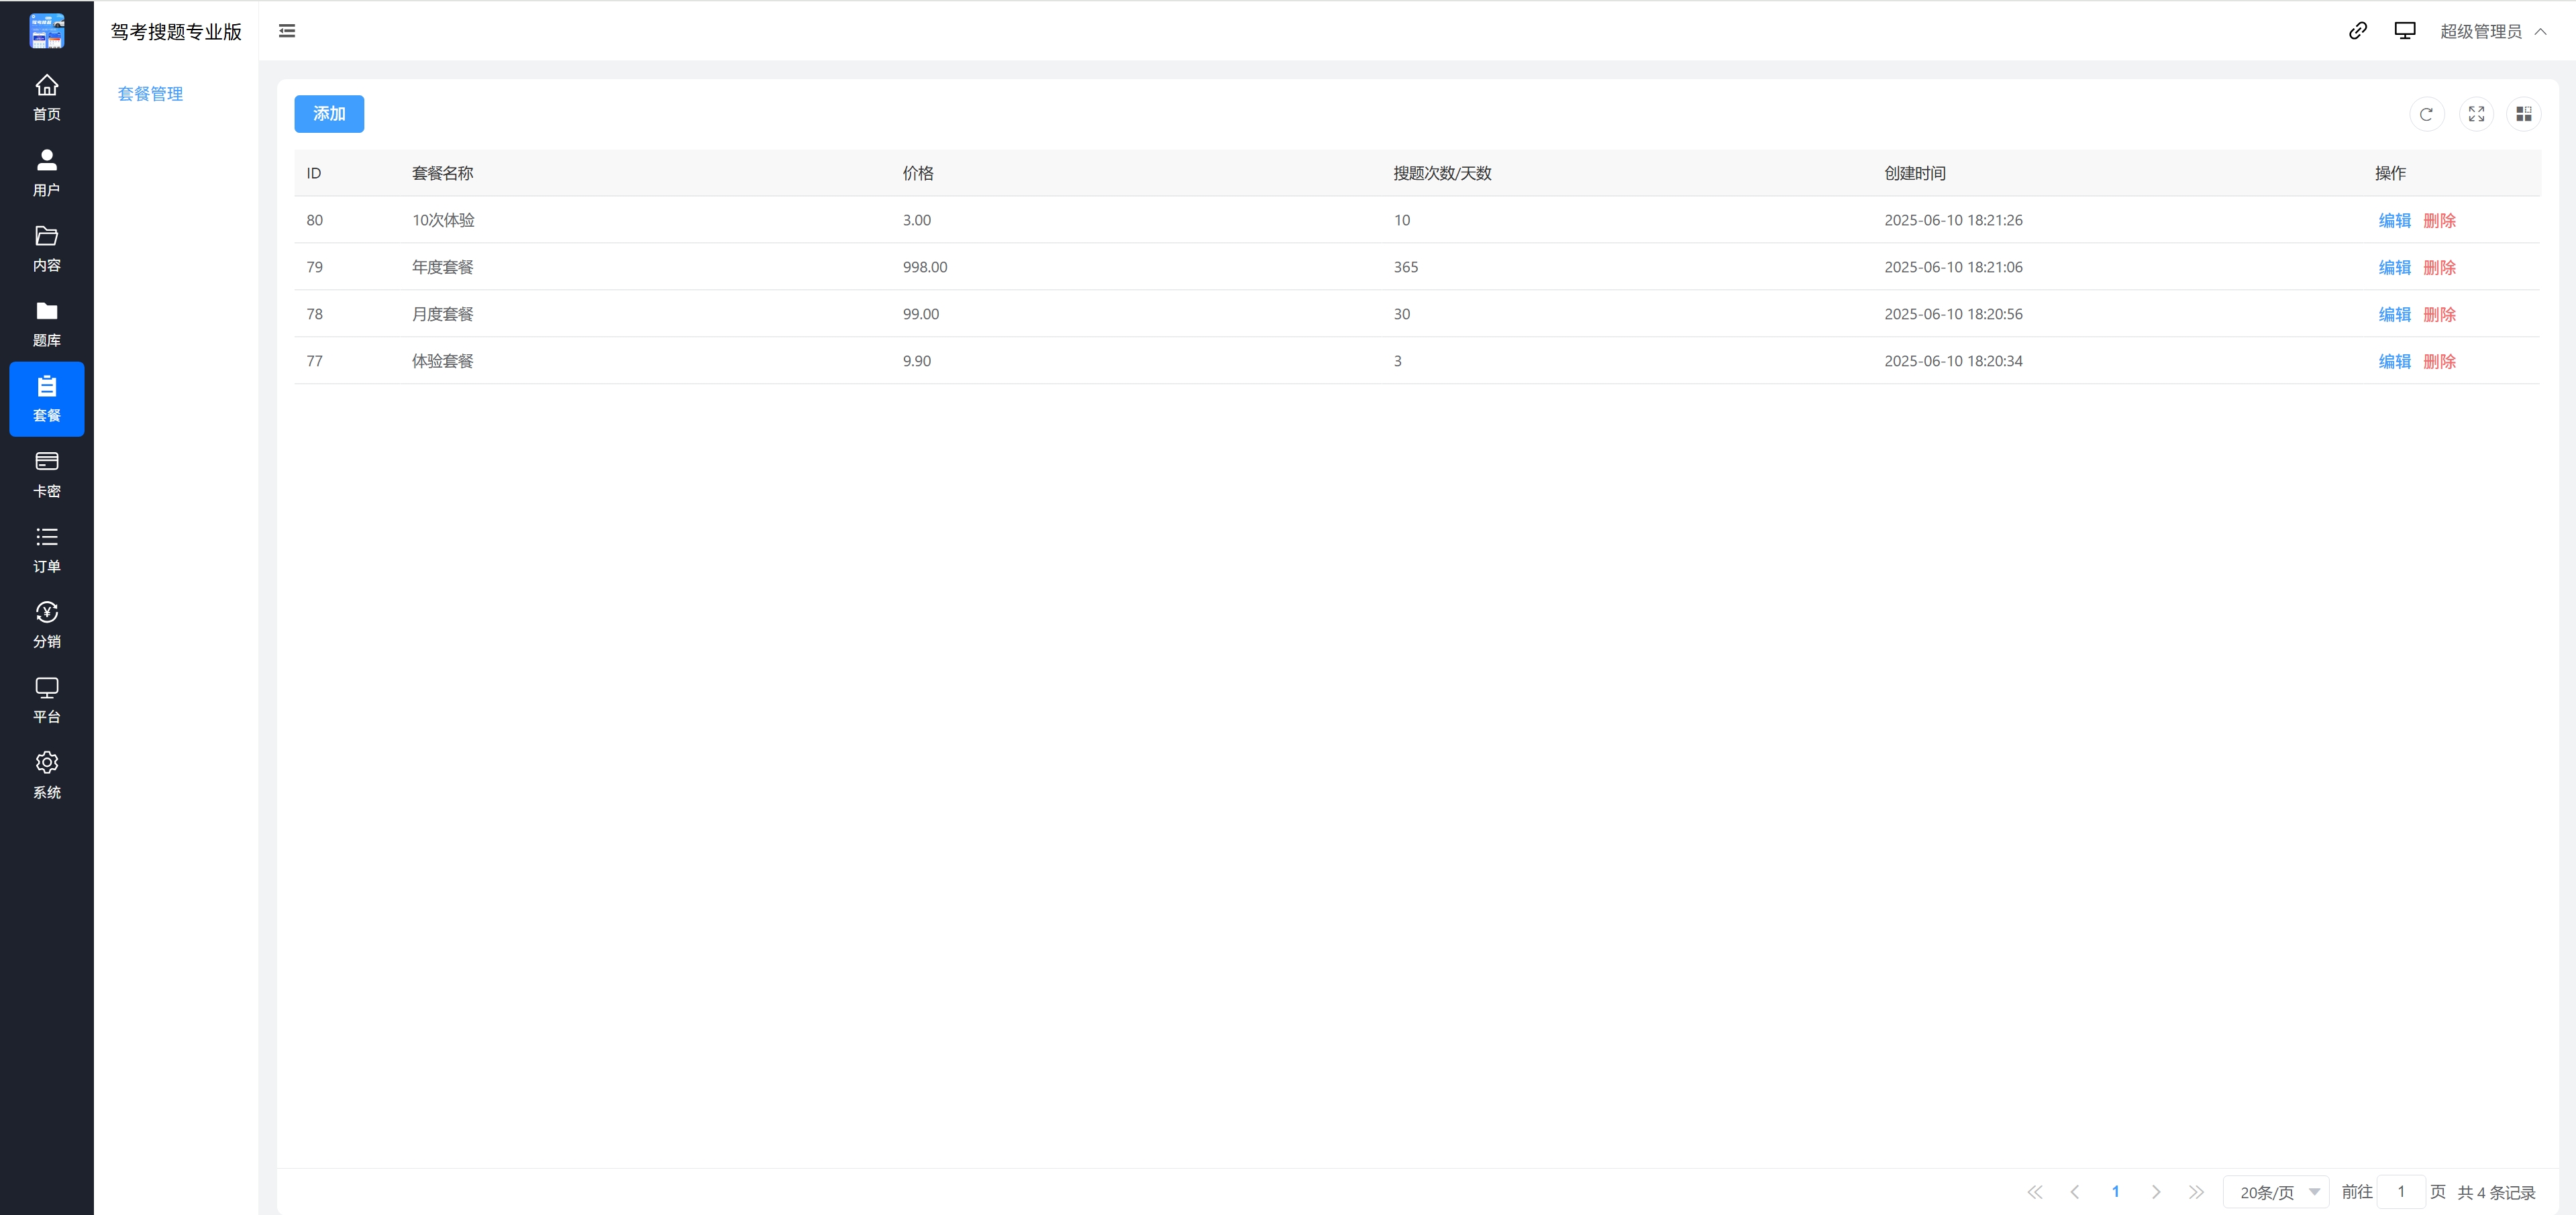Viewport: 2576px width, 1215px height.
Task: Click the monitor icon in header
Action: 2405,31
